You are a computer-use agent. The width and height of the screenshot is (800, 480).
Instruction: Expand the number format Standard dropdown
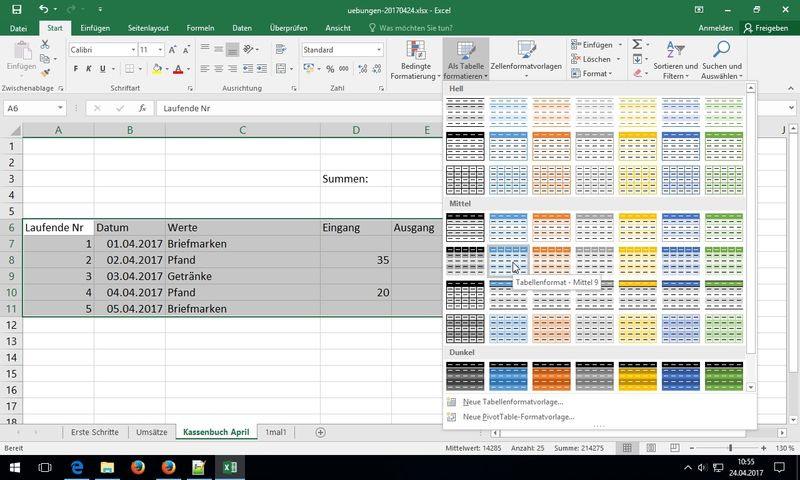[x=378, y=50]
